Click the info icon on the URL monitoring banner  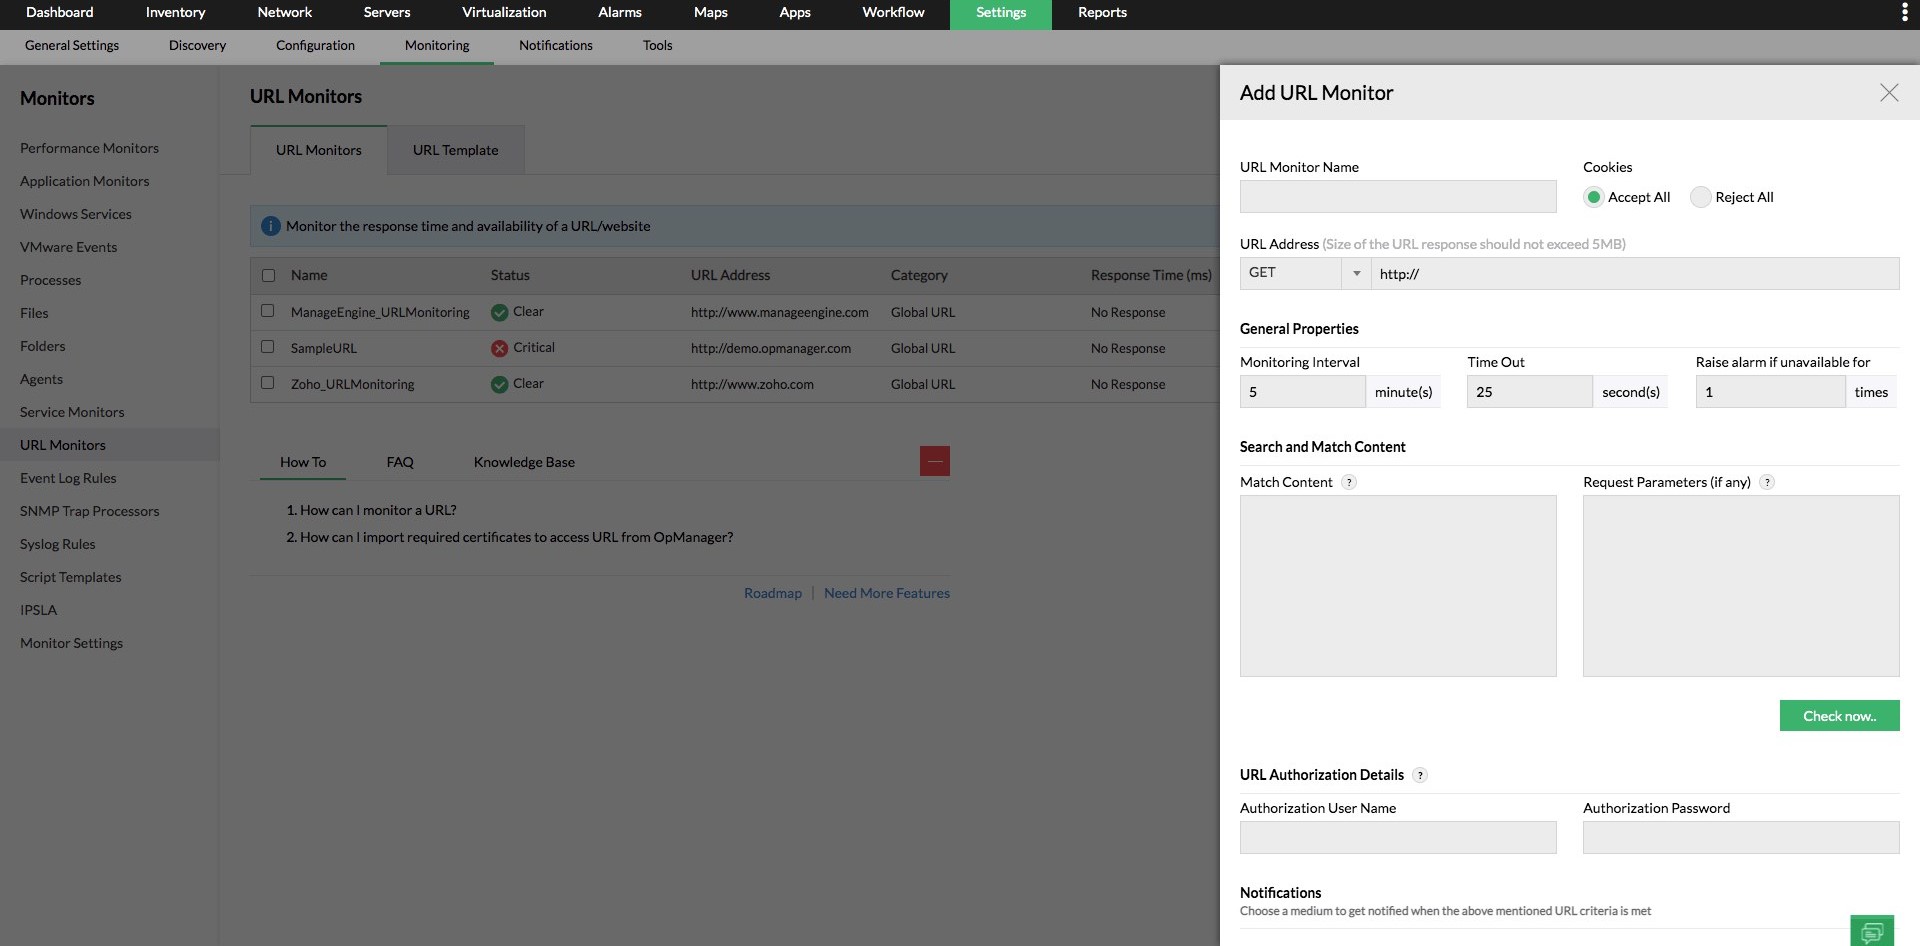[x=270, y=226]
